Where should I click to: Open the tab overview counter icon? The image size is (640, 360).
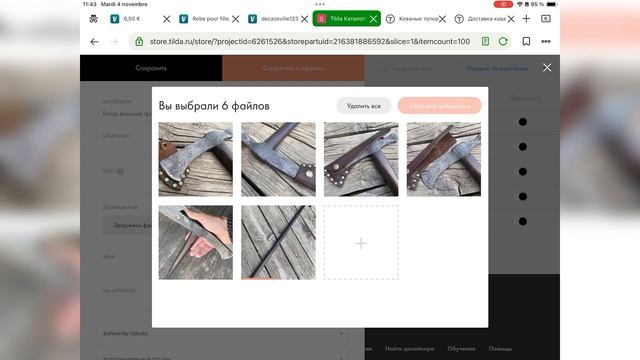(x=546, y=19)
